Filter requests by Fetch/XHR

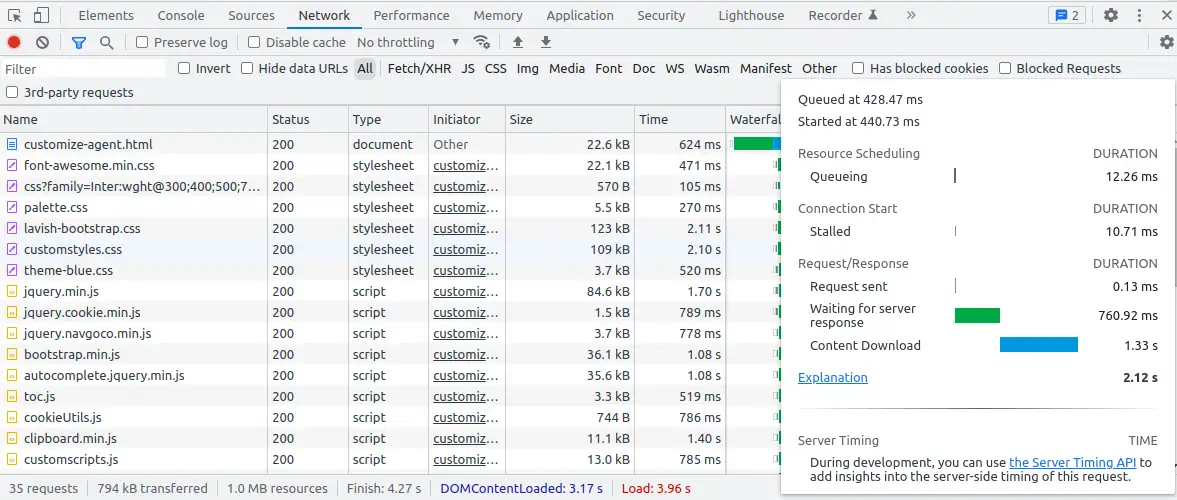(420, 68)
